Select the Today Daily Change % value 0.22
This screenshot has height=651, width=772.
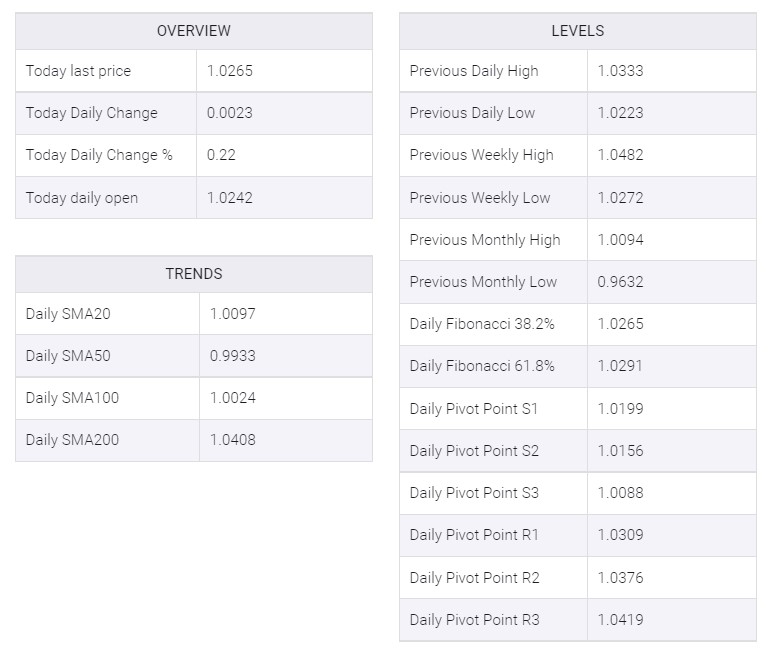tap(223, 155)
